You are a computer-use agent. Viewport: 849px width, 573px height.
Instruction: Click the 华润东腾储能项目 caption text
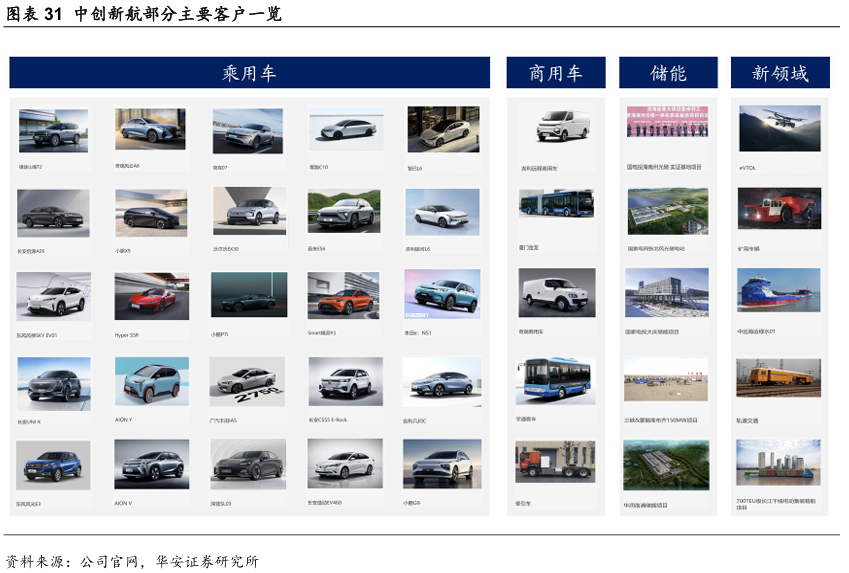point(645,505)
